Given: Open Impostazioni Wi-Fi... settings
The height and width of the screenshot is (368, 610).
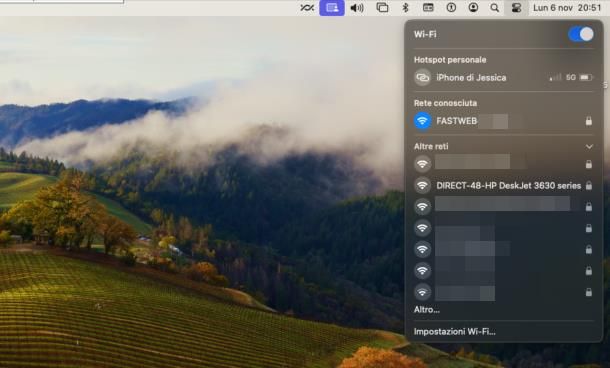Looking at the screenshot, I should (455, 332).
